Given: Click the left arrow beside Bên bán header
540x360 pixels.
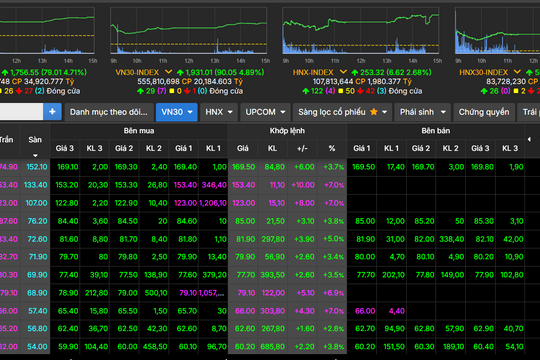Looking at the screenshot, I should [x=529, y=139].
